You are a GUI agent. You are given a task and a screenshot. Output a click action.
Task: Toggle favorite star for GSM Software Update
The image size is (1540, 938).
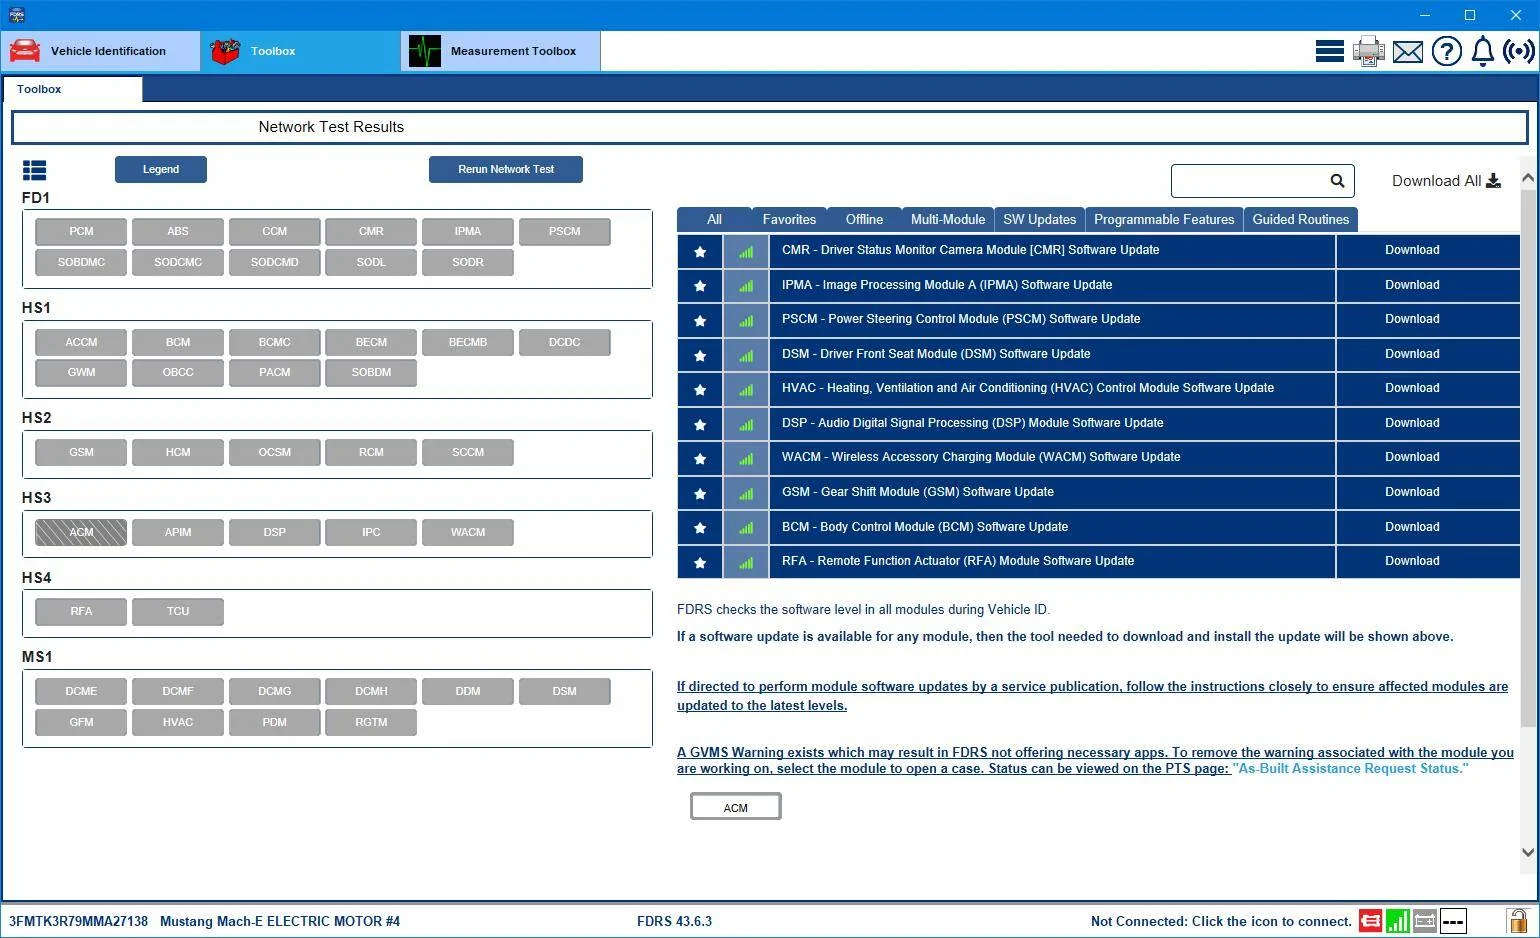click(700, 493)
